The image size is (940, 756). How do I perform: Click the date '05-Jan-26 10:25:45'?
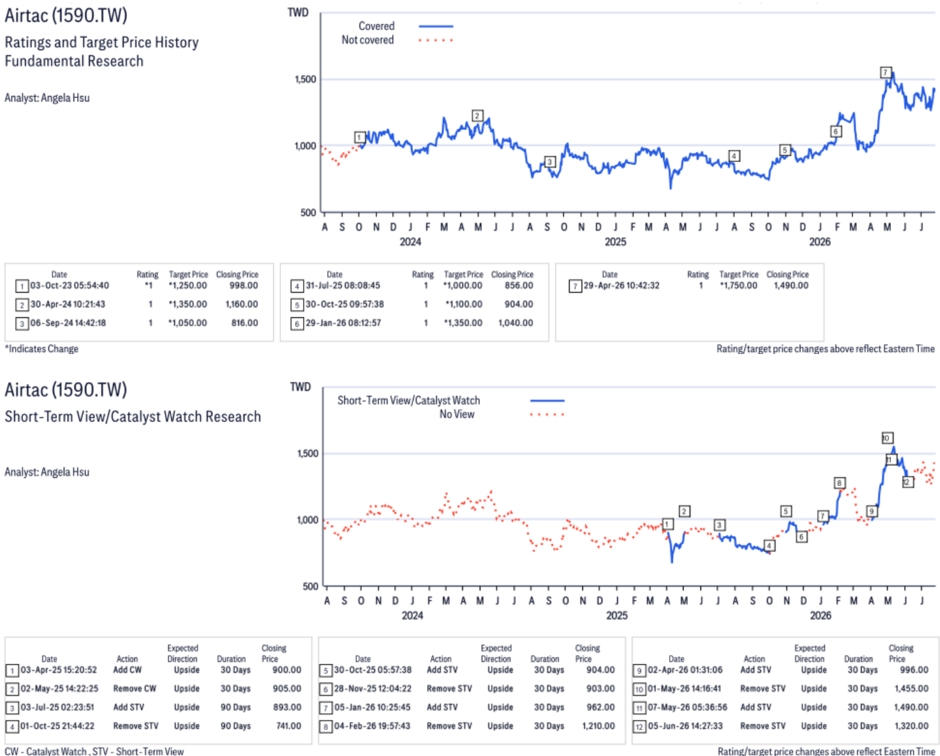[372, 707]
